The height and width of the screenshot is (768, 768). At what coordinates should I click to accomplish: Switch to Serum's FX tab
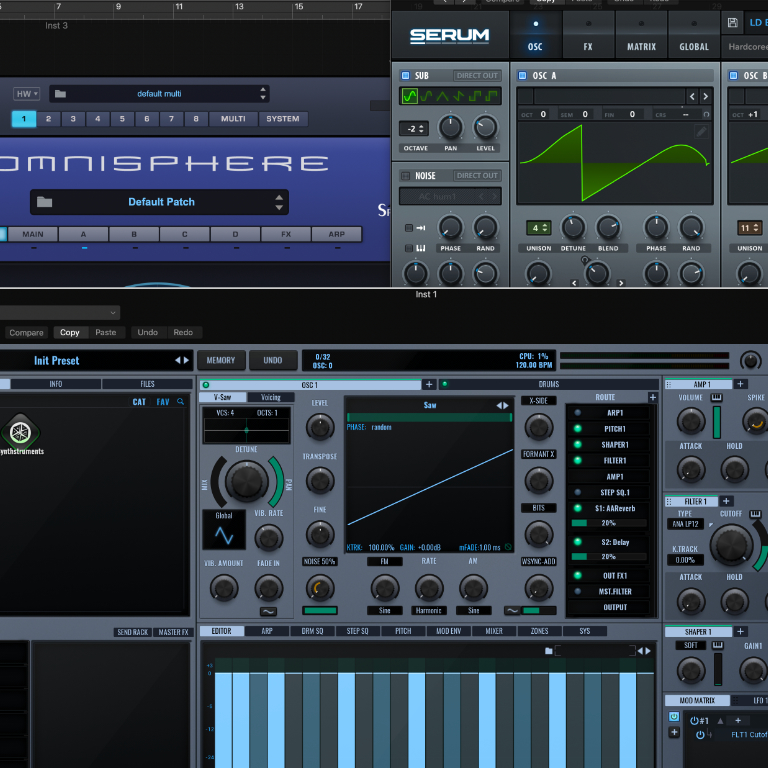click(x=588, y=36)
